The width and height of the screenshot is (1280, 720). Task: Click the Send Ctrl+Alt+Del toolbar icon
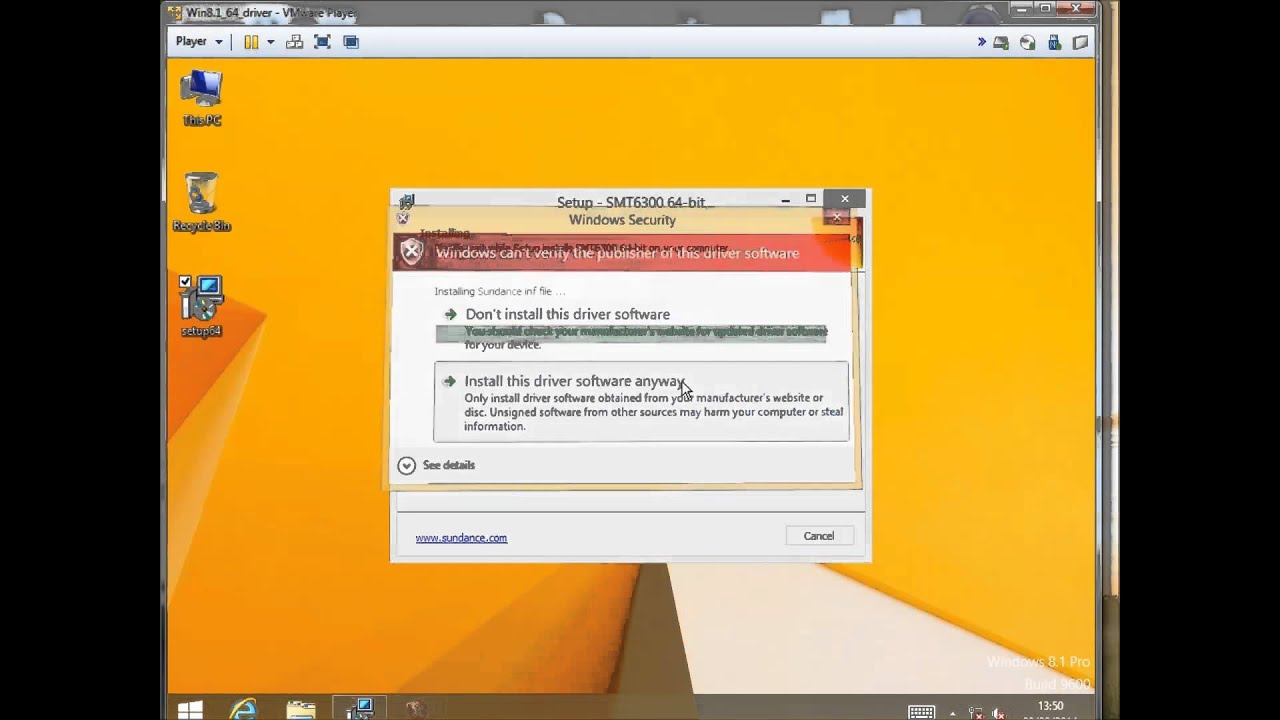(x=294, y=41)
